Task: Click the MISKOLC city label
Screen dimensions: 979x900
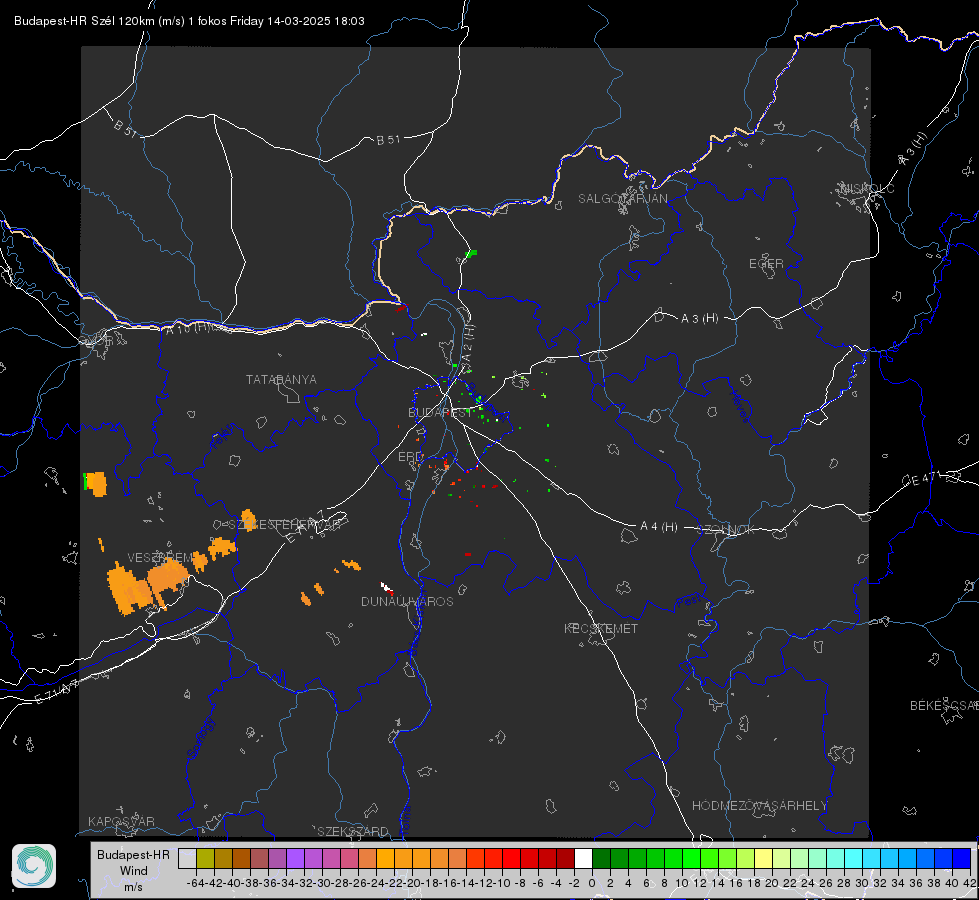Action: [x=867, y=188]
